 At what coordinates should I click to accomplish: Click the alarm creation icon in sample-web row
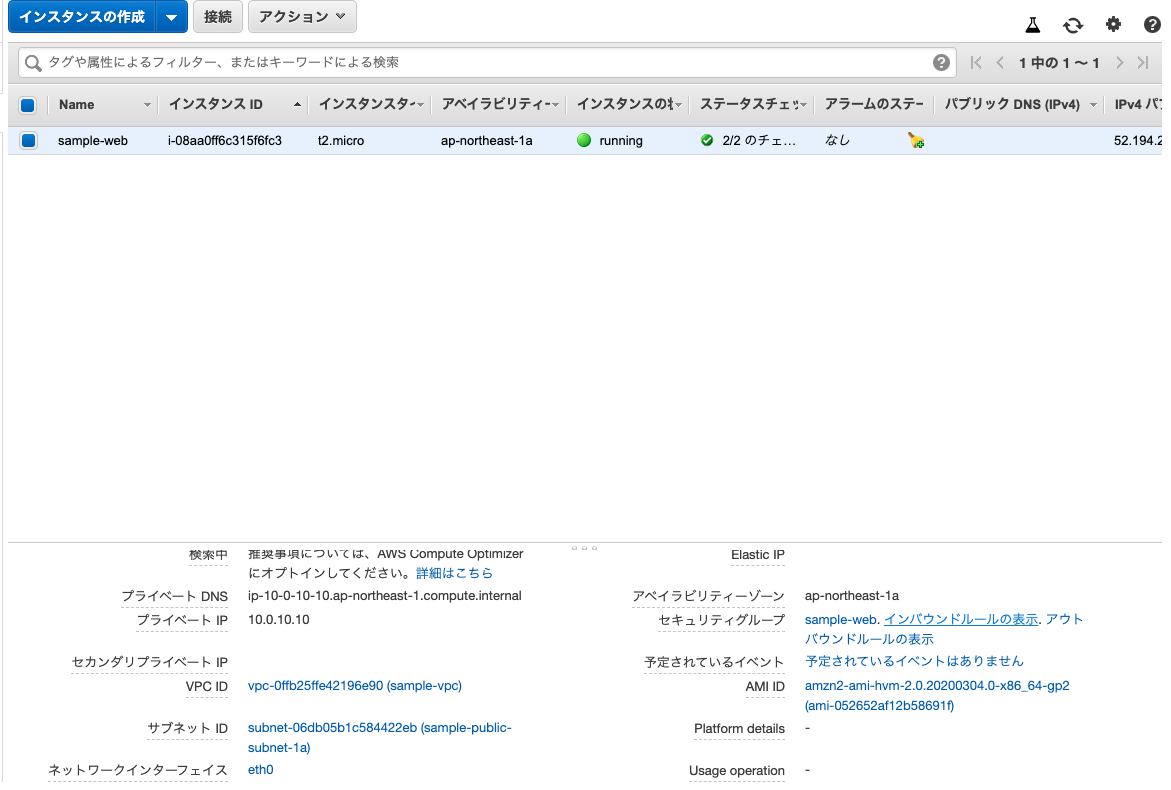[x=915, y=141]
